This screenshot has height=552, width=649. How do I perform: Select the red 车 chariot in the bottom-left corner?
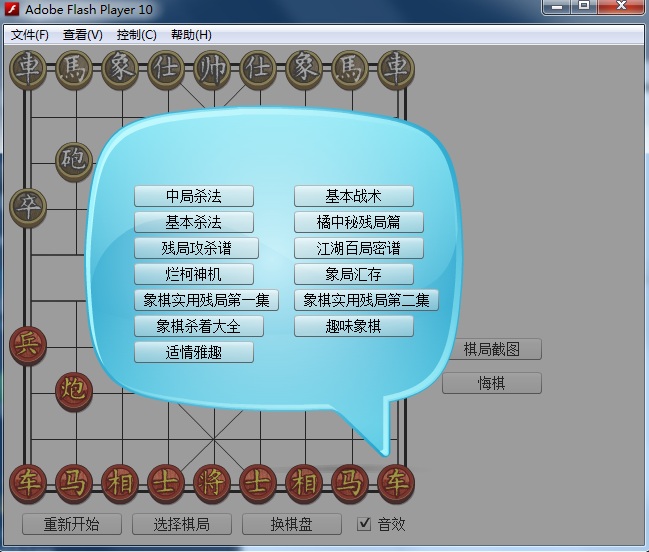pos(28,484)
